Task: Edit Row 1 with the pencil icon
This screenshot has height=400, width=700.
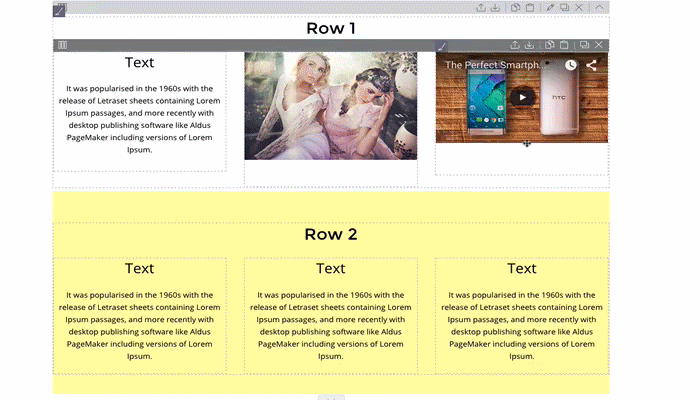Action: click(550, 8)
